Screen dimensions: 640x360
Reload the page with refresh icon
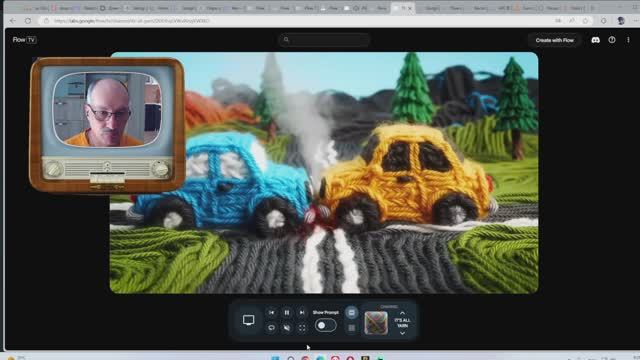(x=28, y=21)
